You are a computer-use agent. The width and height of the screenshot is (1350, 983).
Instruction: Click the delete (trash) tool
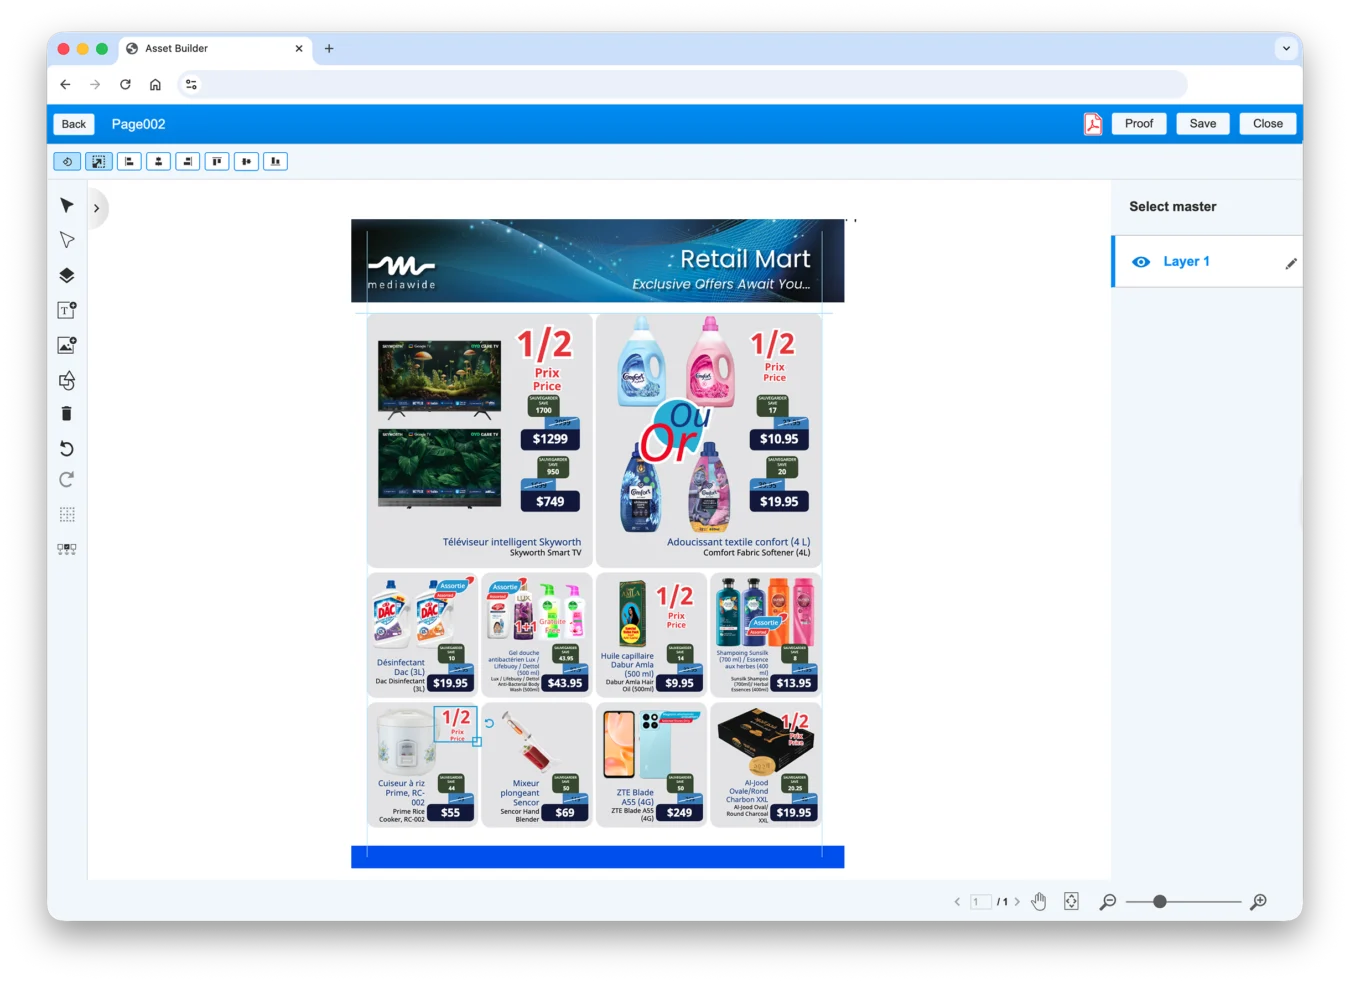[66, 413]
